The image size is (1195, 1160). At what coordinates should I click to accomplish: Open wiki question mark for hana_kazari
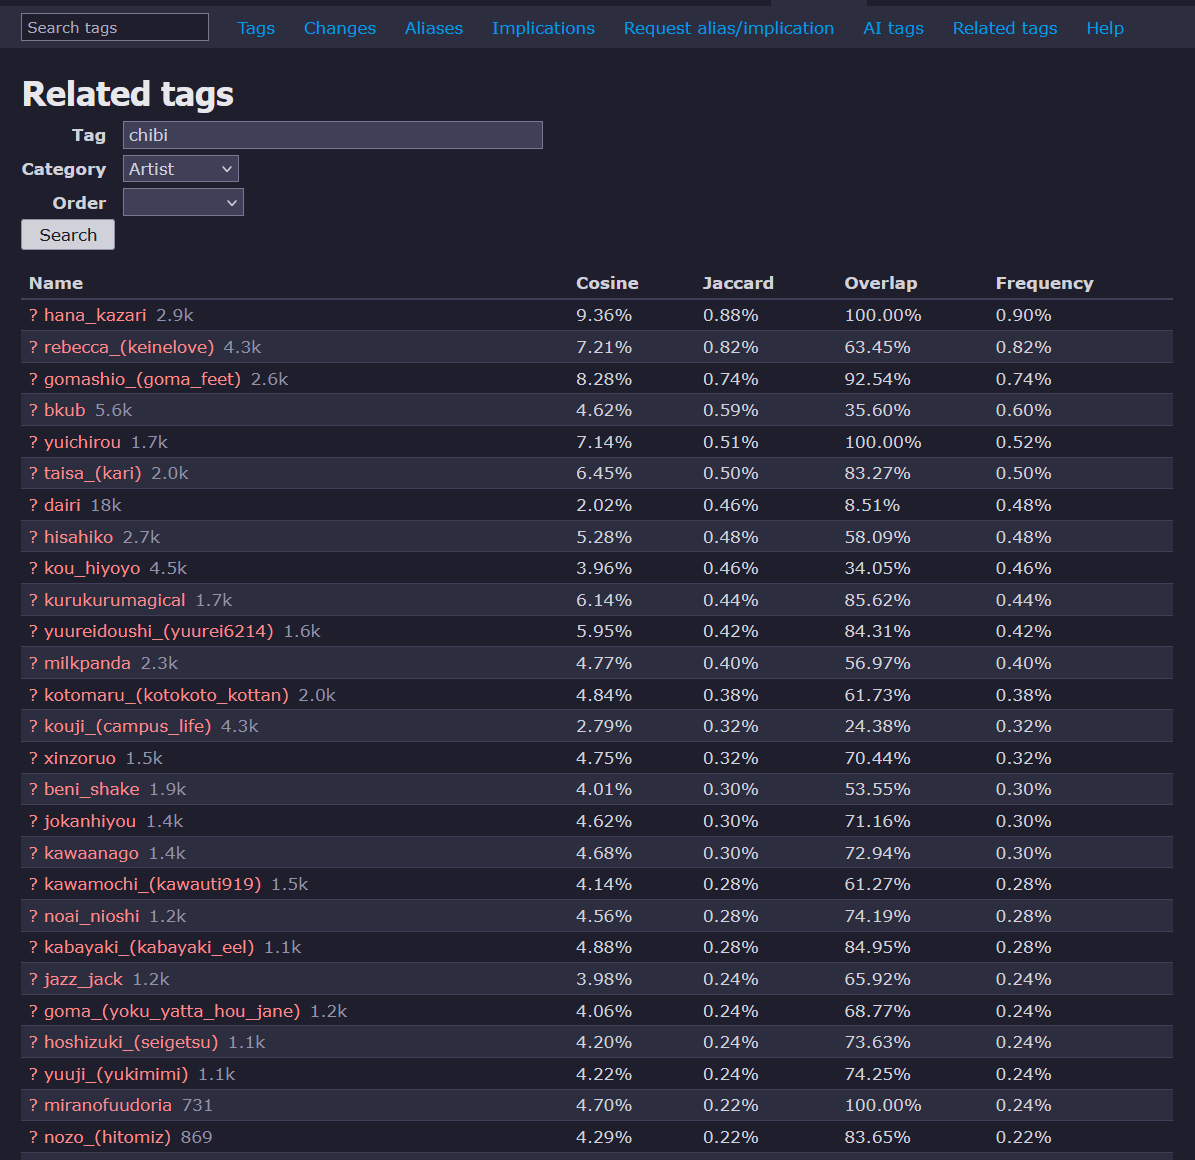tap(33, 316)
